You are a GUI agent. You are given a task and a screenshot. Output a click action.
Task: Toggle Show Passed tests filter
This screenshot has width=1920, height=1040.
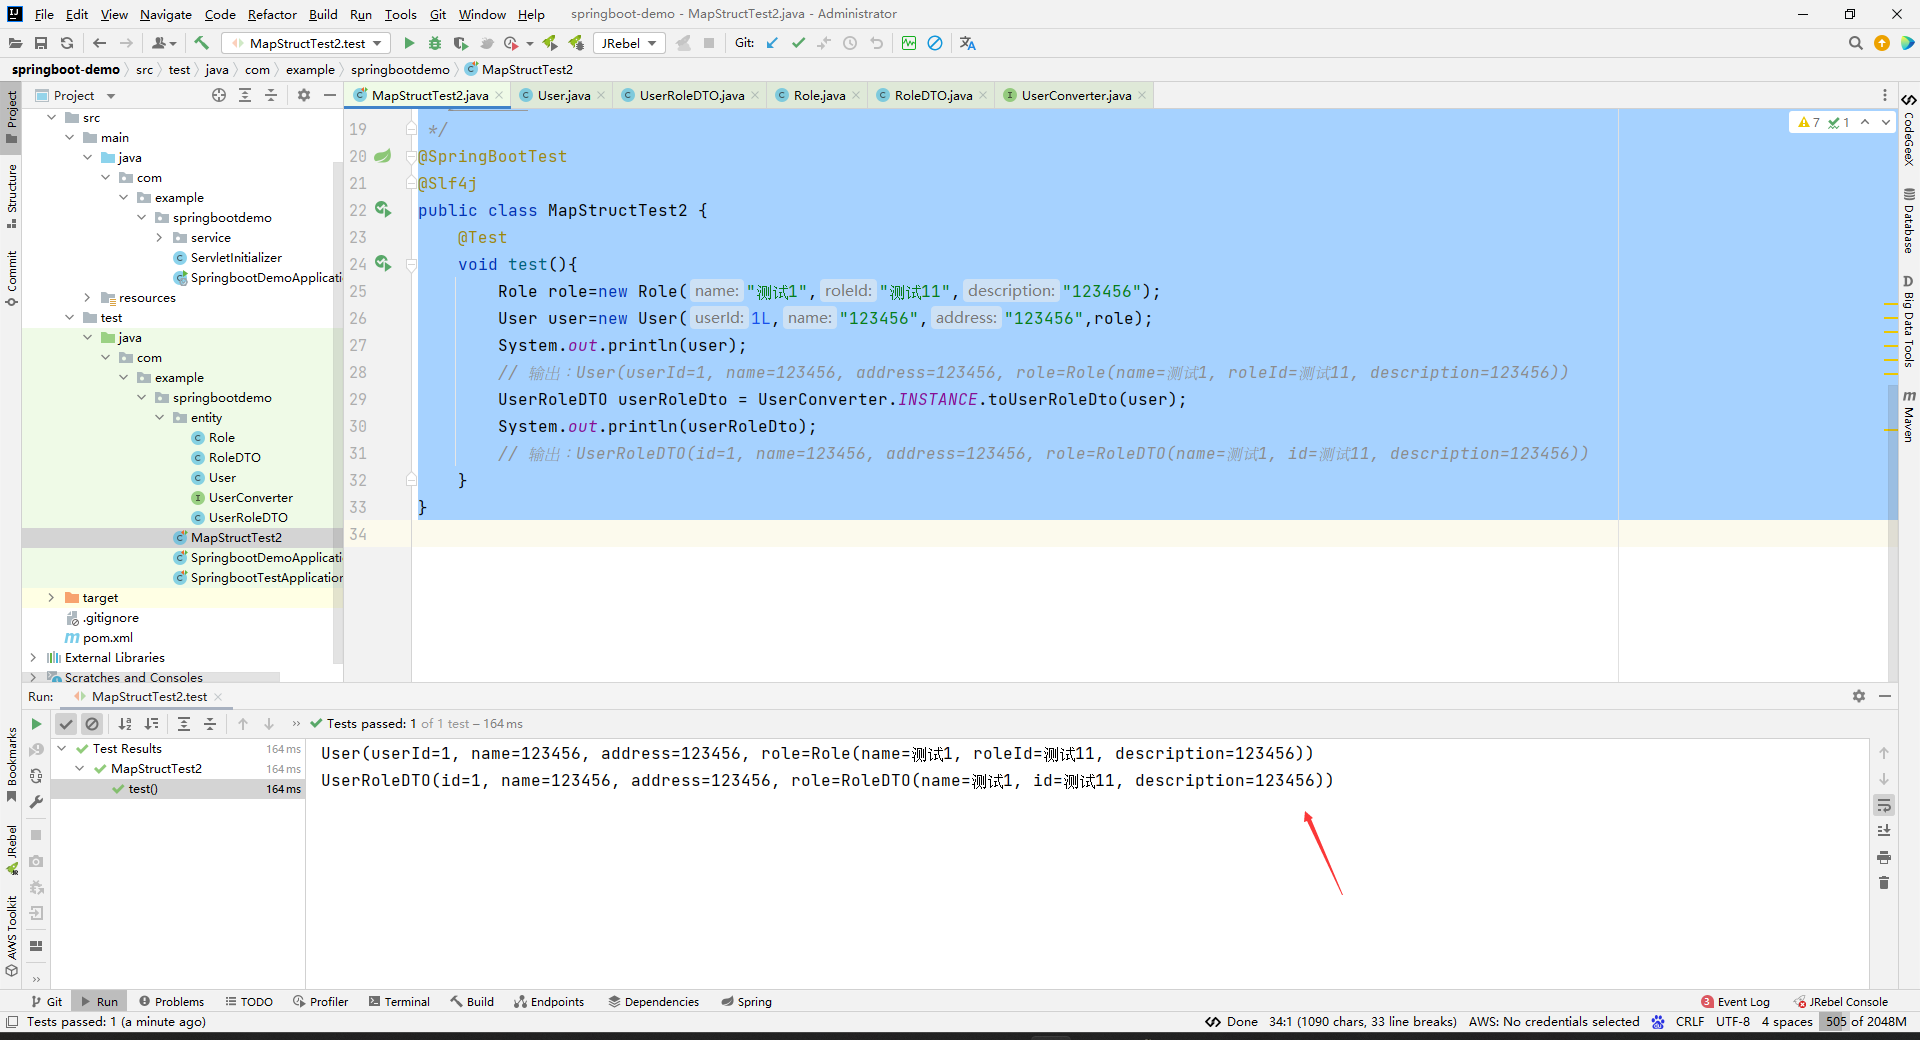[66, 724]
